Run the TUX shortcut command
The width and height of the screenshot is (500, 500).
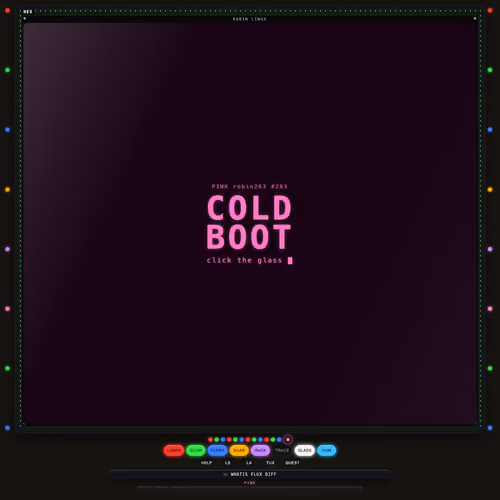tap(270, 463)
